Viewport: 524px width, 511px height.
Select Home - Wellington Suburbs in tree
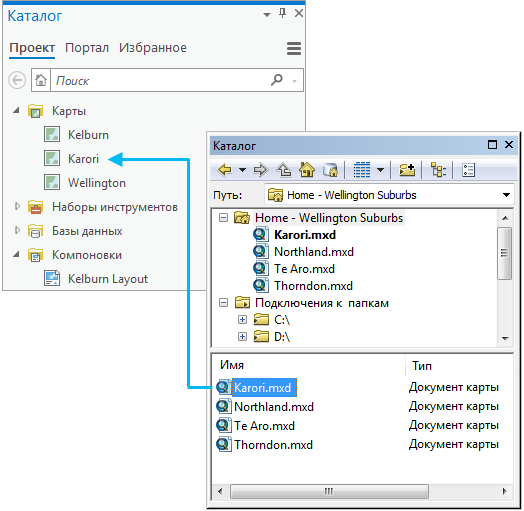coord(329,218)
